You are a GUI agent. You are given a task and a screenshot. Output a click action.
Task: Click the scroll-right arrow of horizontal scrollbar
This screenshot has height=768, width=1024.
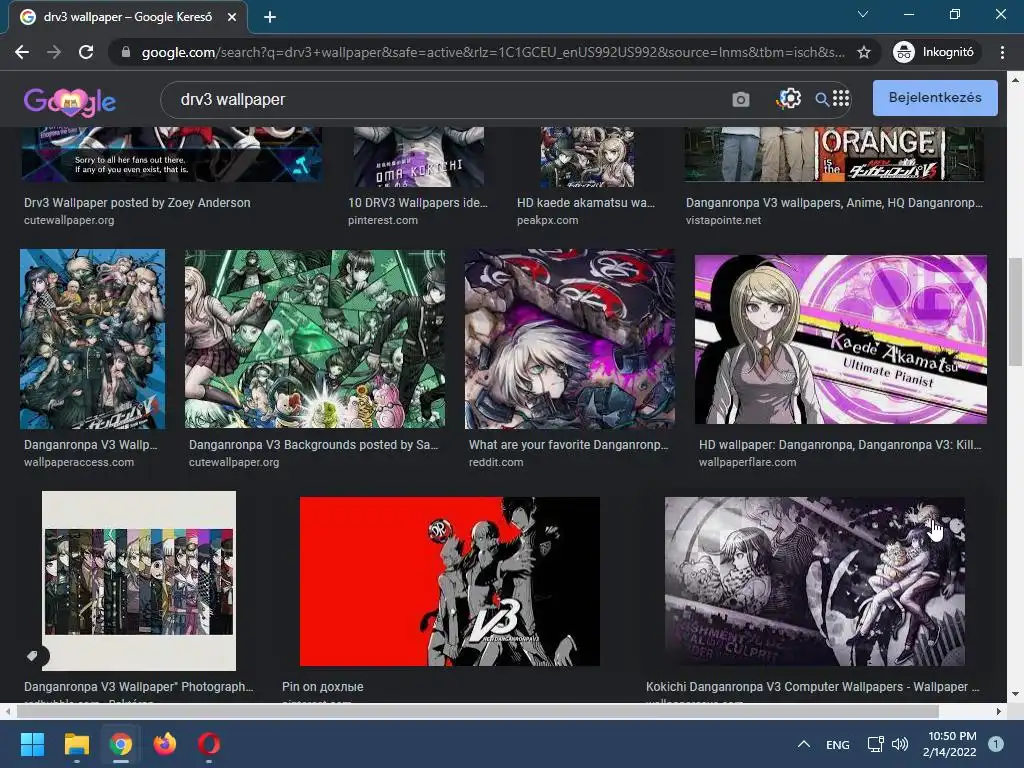[x=999, y=711]
